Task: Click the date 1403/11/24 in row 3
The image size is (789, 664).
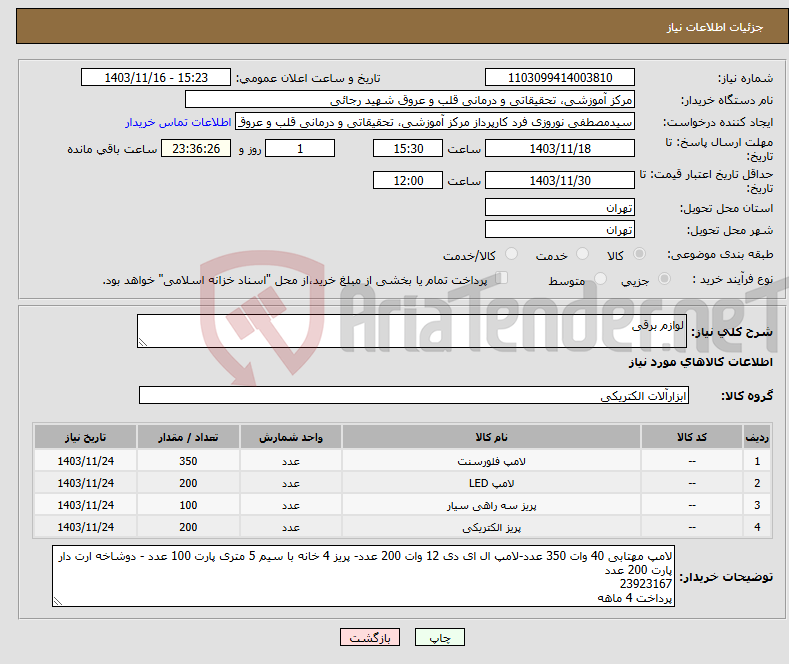Action: [x=86, y=506]
